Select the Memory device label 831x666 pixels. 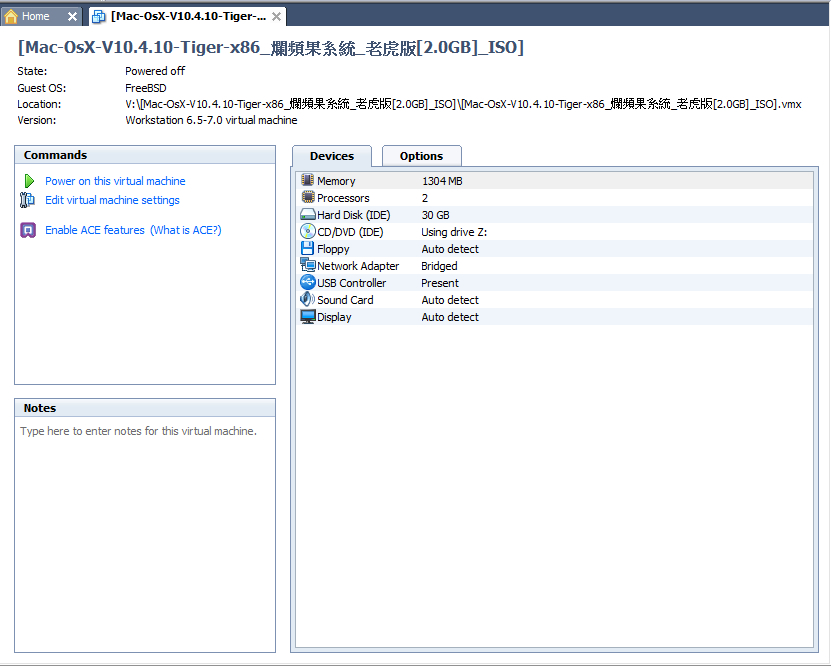pyautogui.click(x=336, y=181)
